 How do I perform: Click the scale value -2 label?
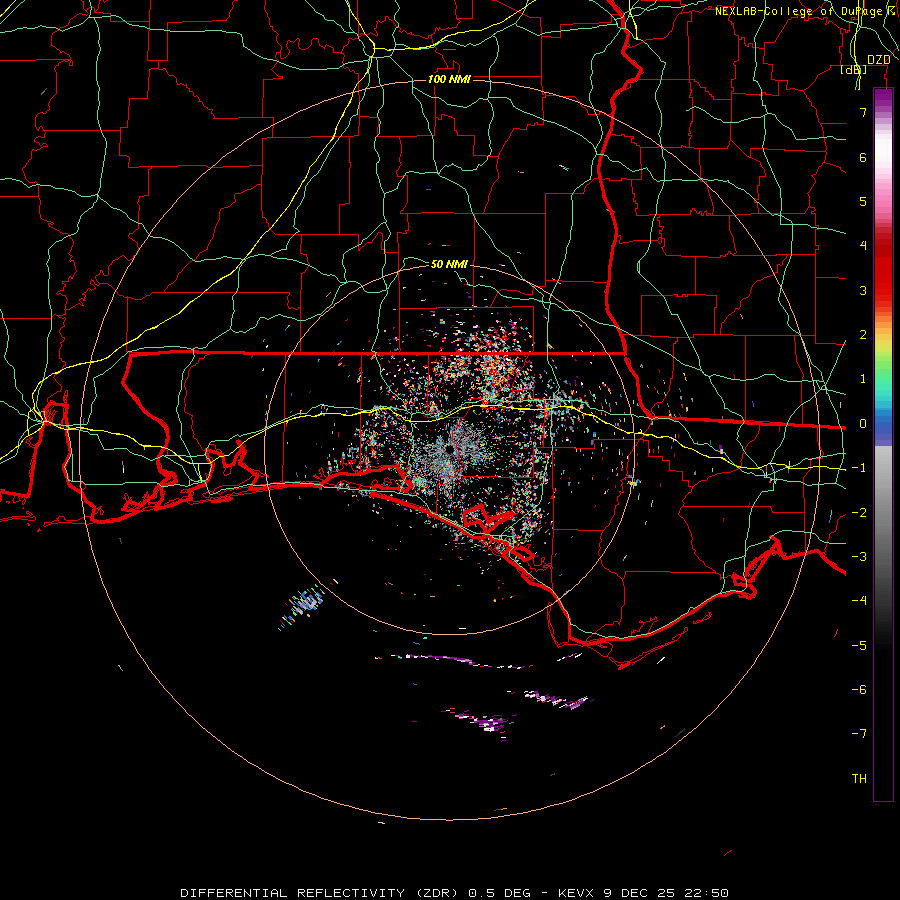click(859, 513)
